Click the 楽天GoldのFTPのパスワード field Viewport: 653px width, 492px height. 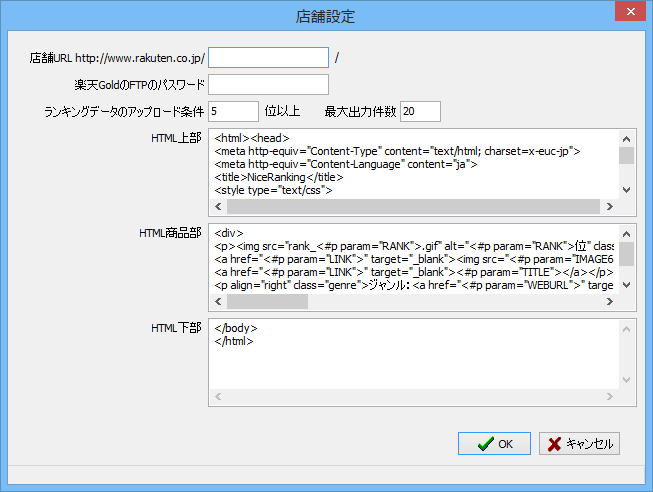click(268, 84)
